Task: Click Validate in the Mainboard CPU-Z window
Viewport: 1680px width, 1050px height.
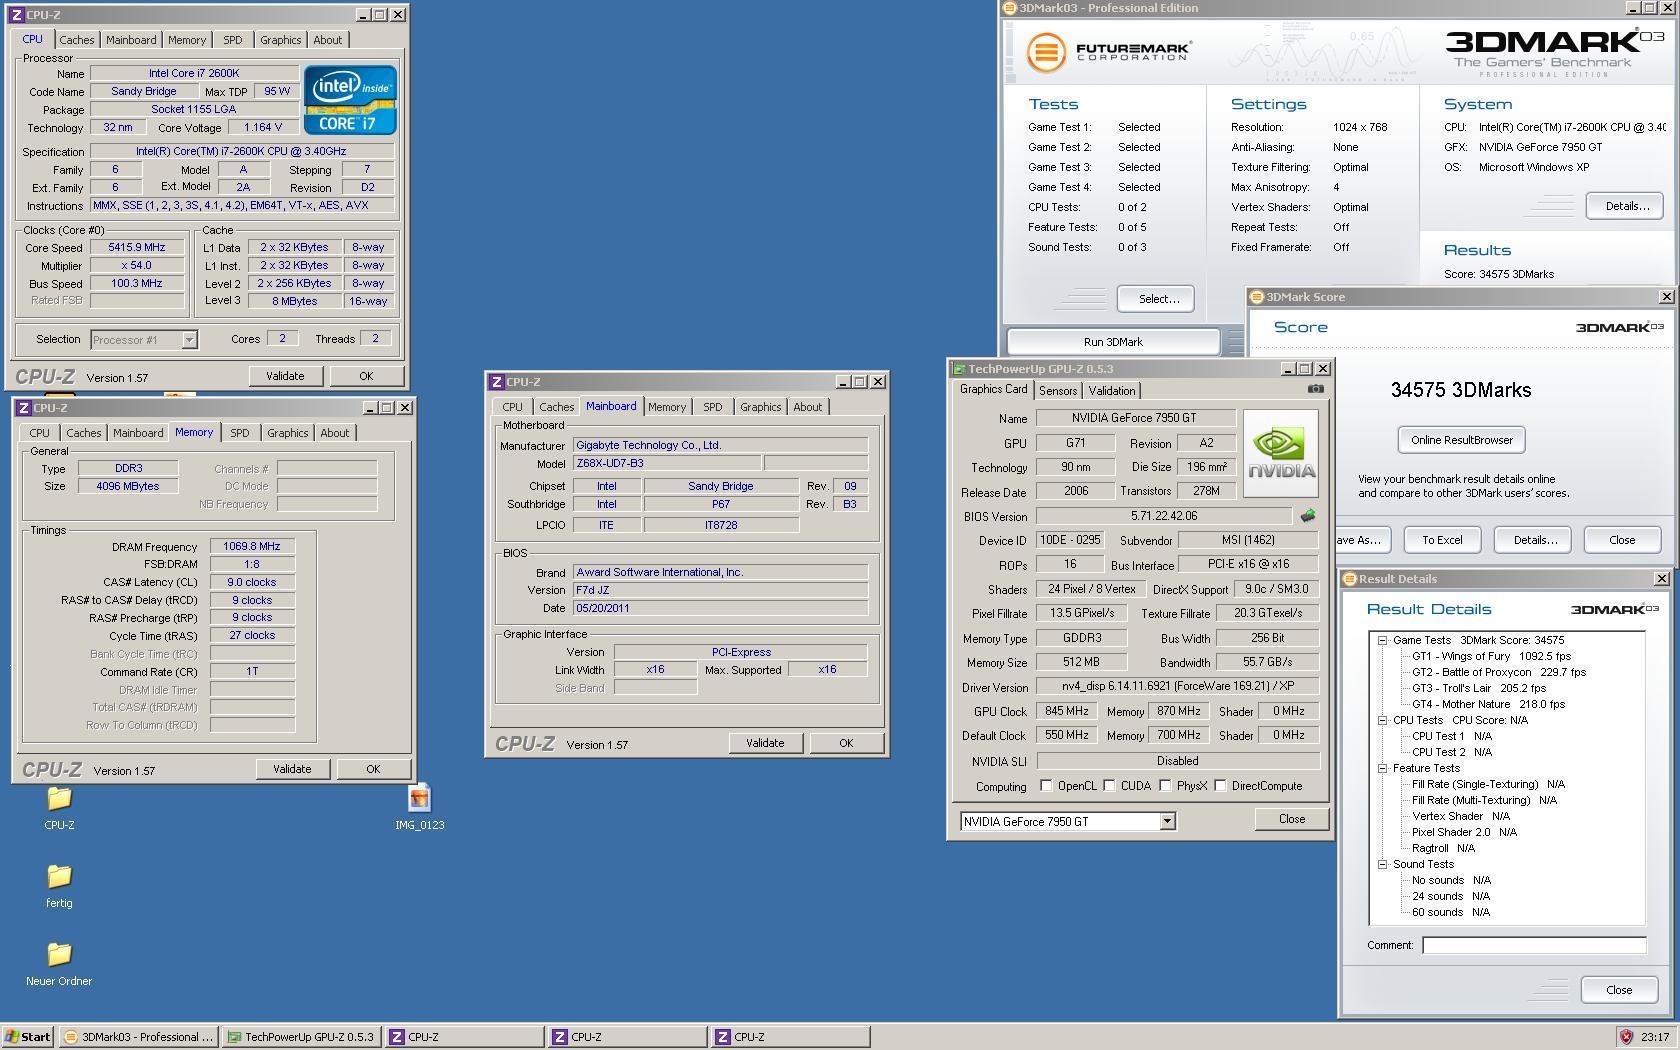Action: pyautogui.click(x=765, y=743)
